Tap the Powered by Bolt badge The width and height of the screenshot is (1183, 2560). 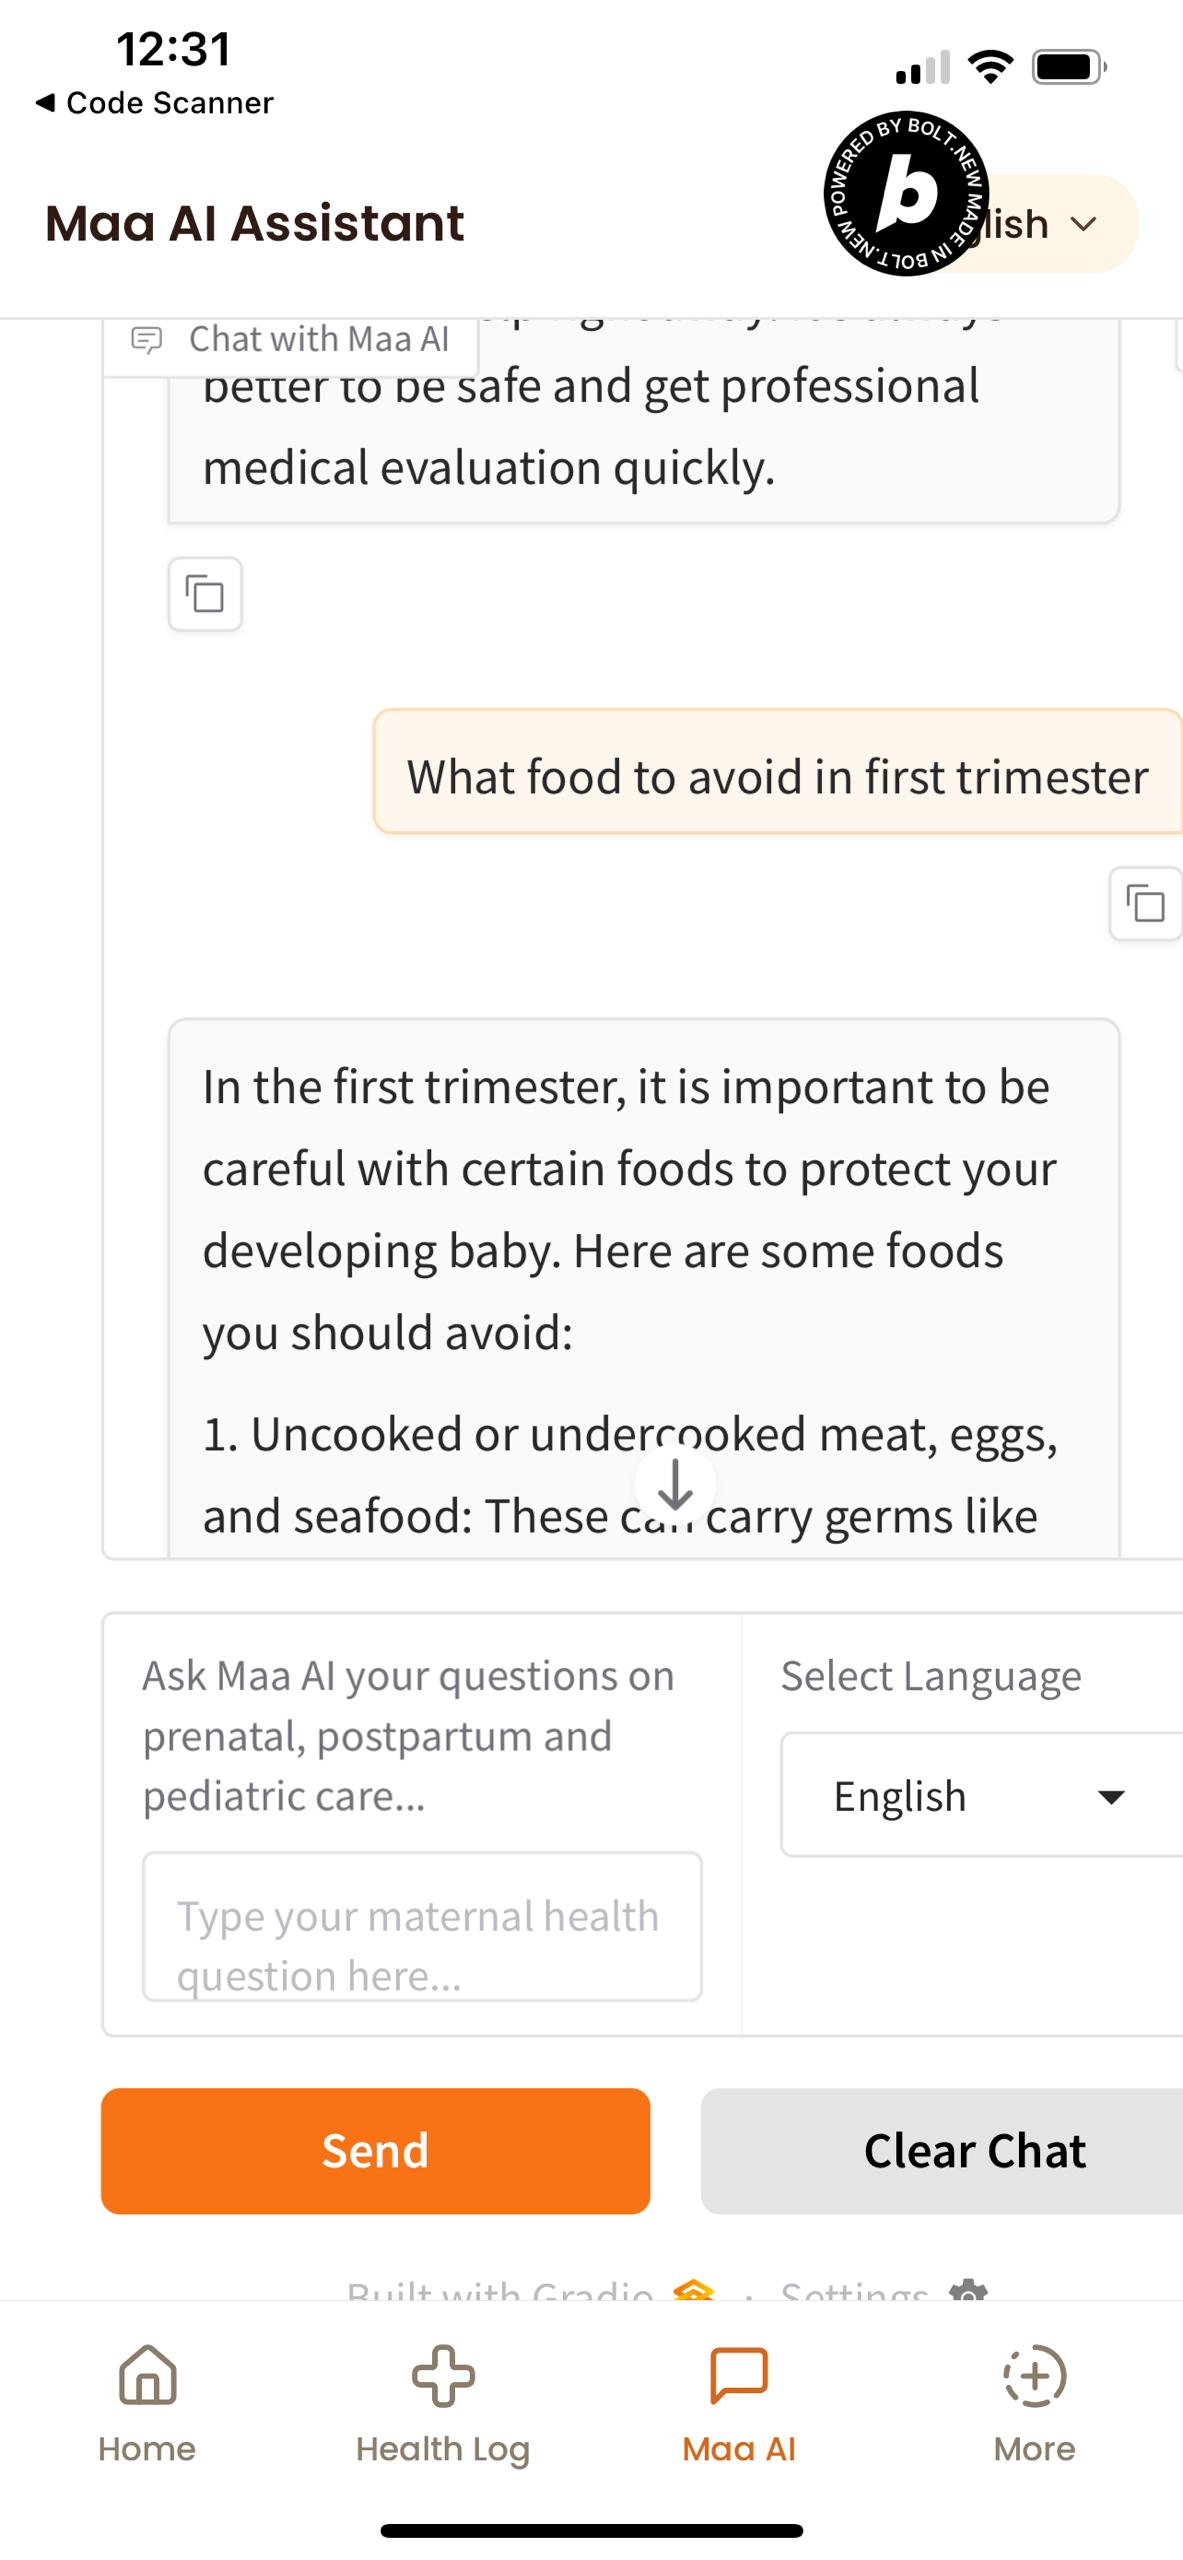905,193
